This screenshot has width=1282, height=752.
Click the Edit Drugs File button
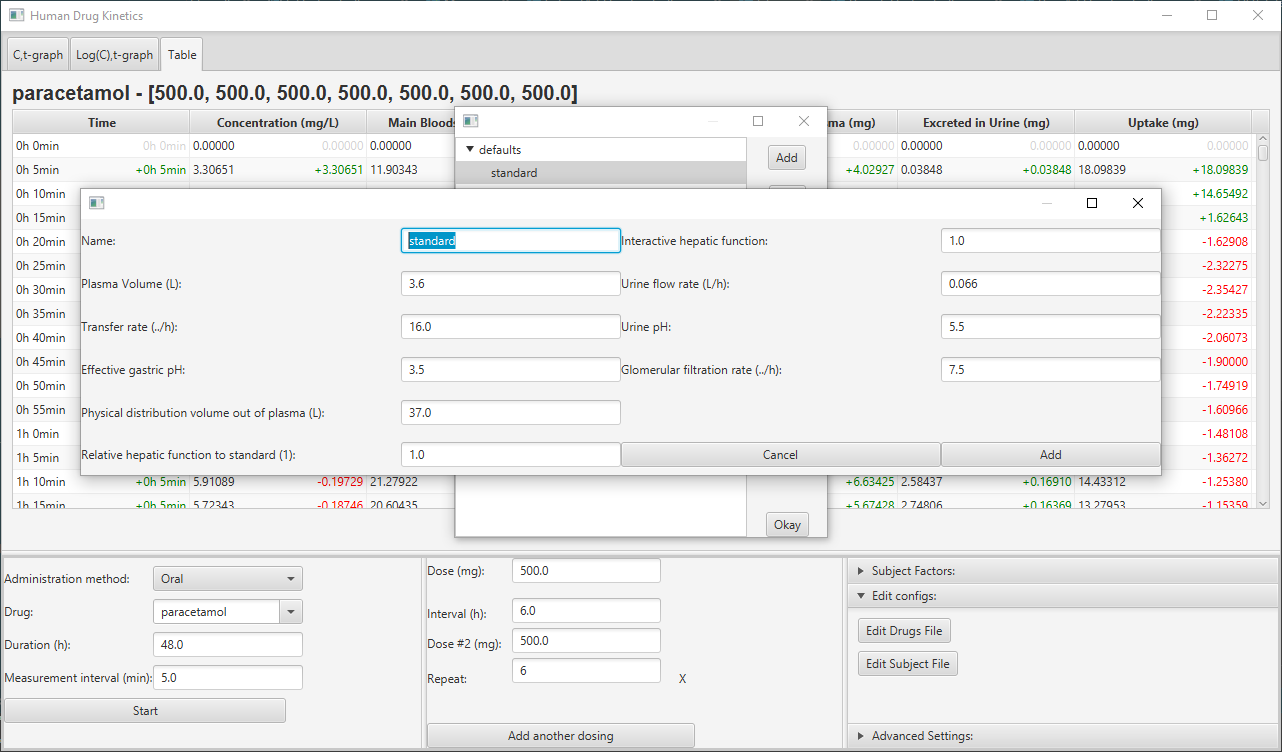904,631
